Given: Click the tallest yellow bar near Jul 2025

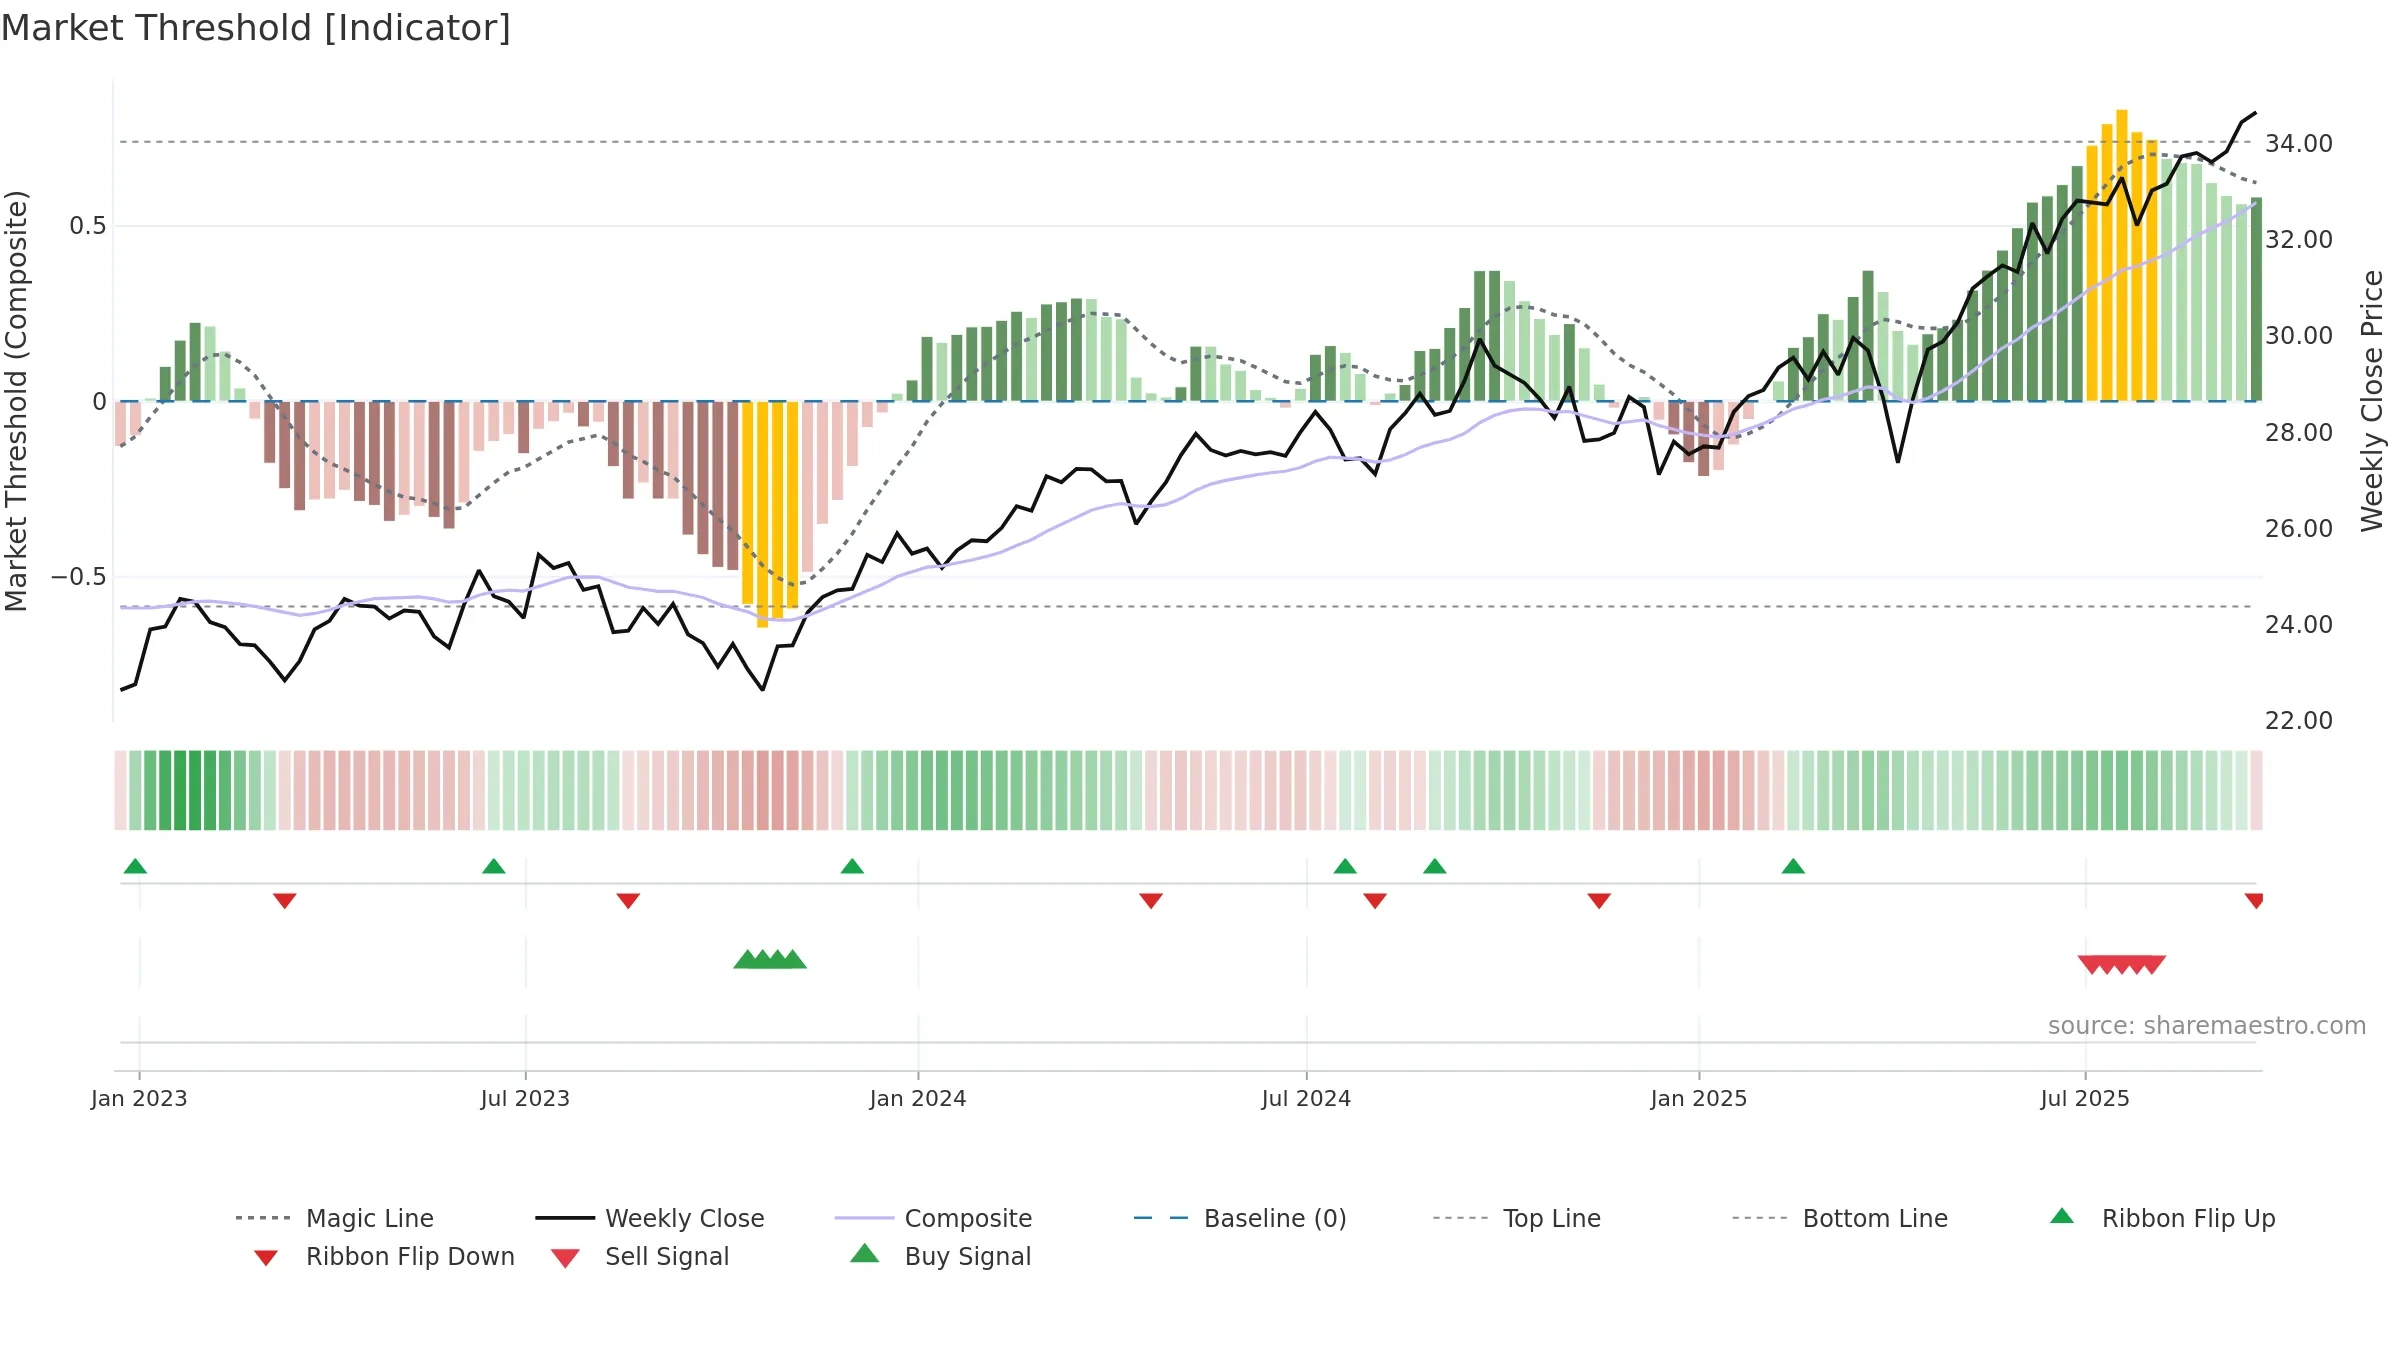Looking at the screenshot, I should (x=2122, y=255).
